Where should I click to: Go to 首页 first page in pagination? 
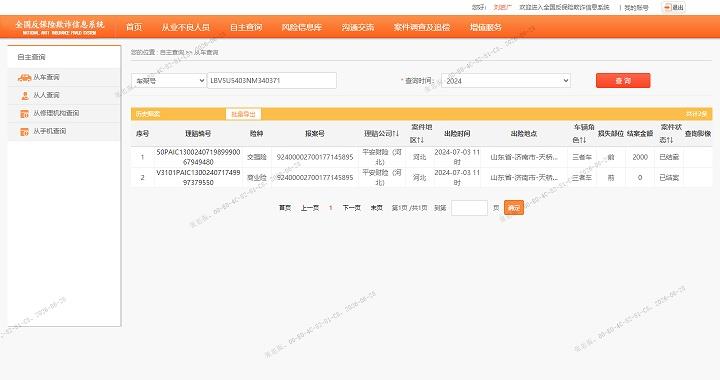pyautogui.click(x=285, y=208)
